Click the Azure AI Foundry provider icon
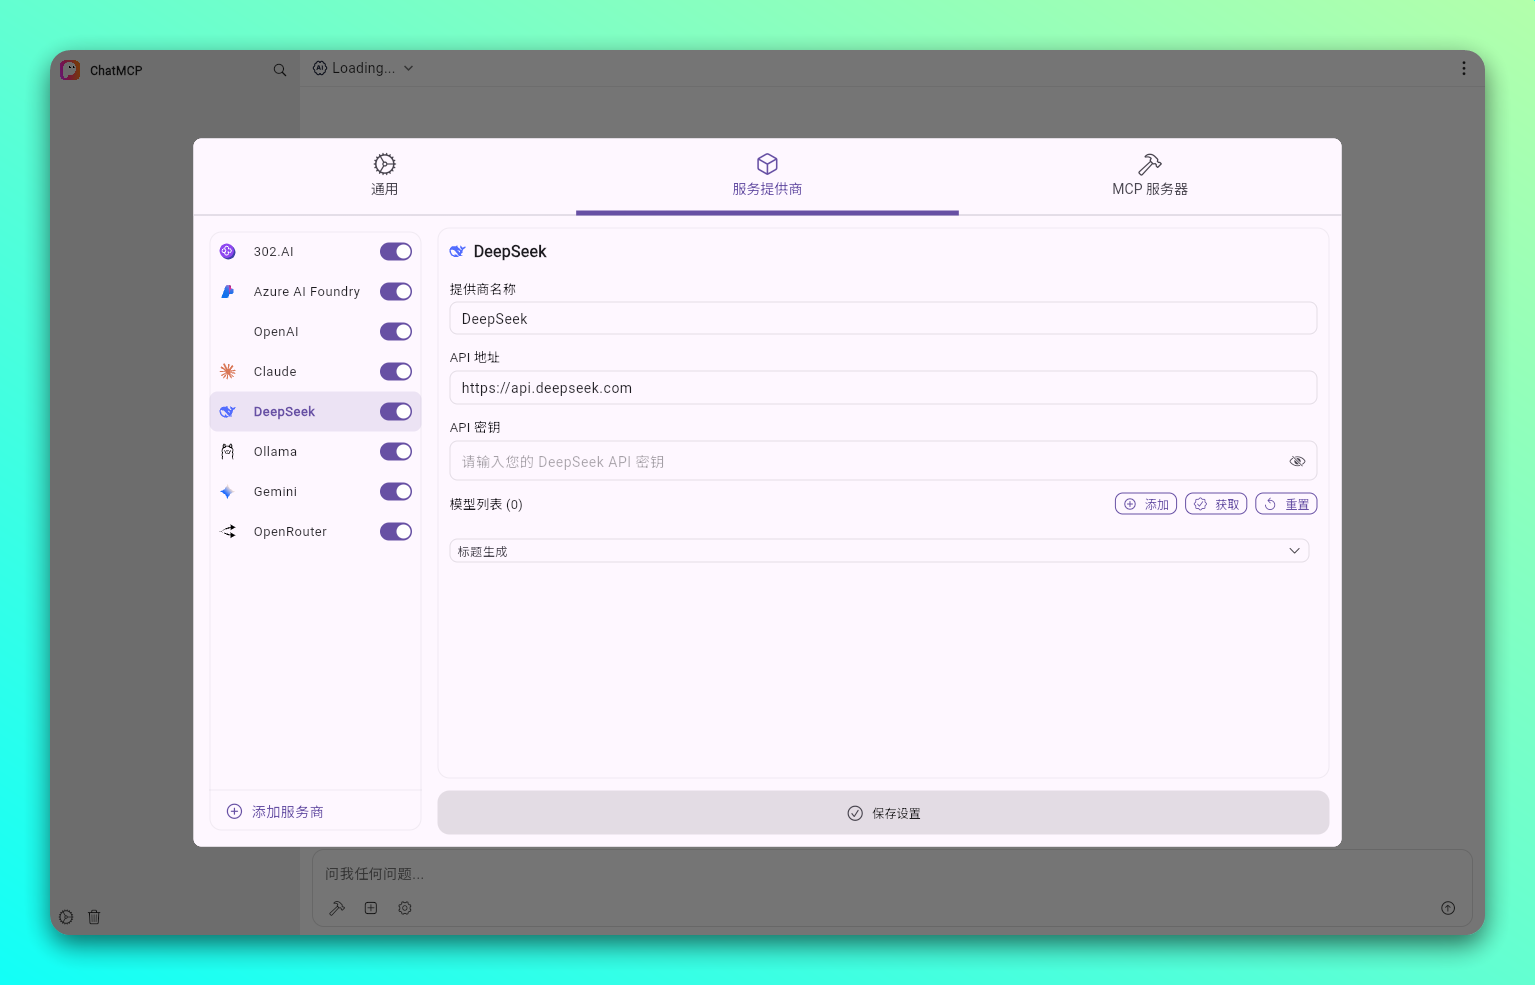The image size is (1535, 985). click(228, 292)
